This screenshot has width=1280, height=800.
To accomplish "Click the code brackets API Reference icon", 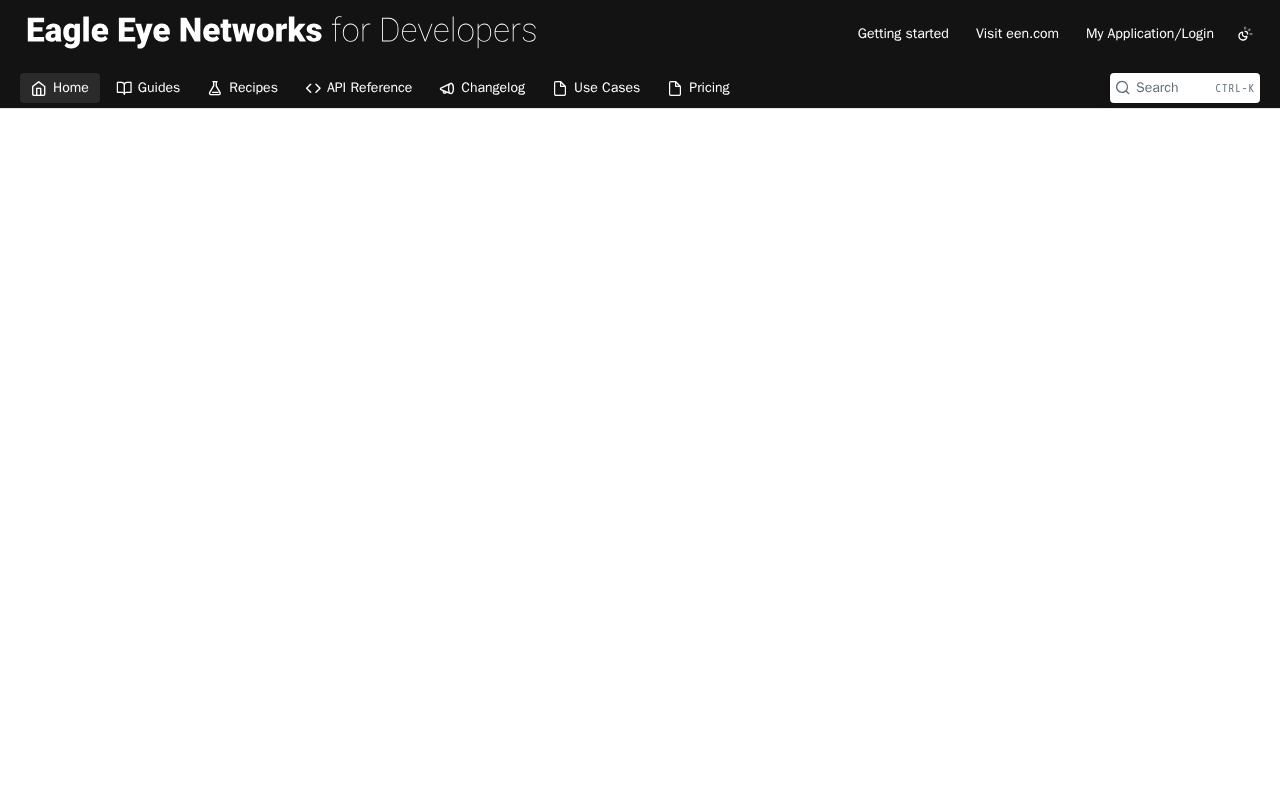I will pyautogui.click(x=313, y=88).
